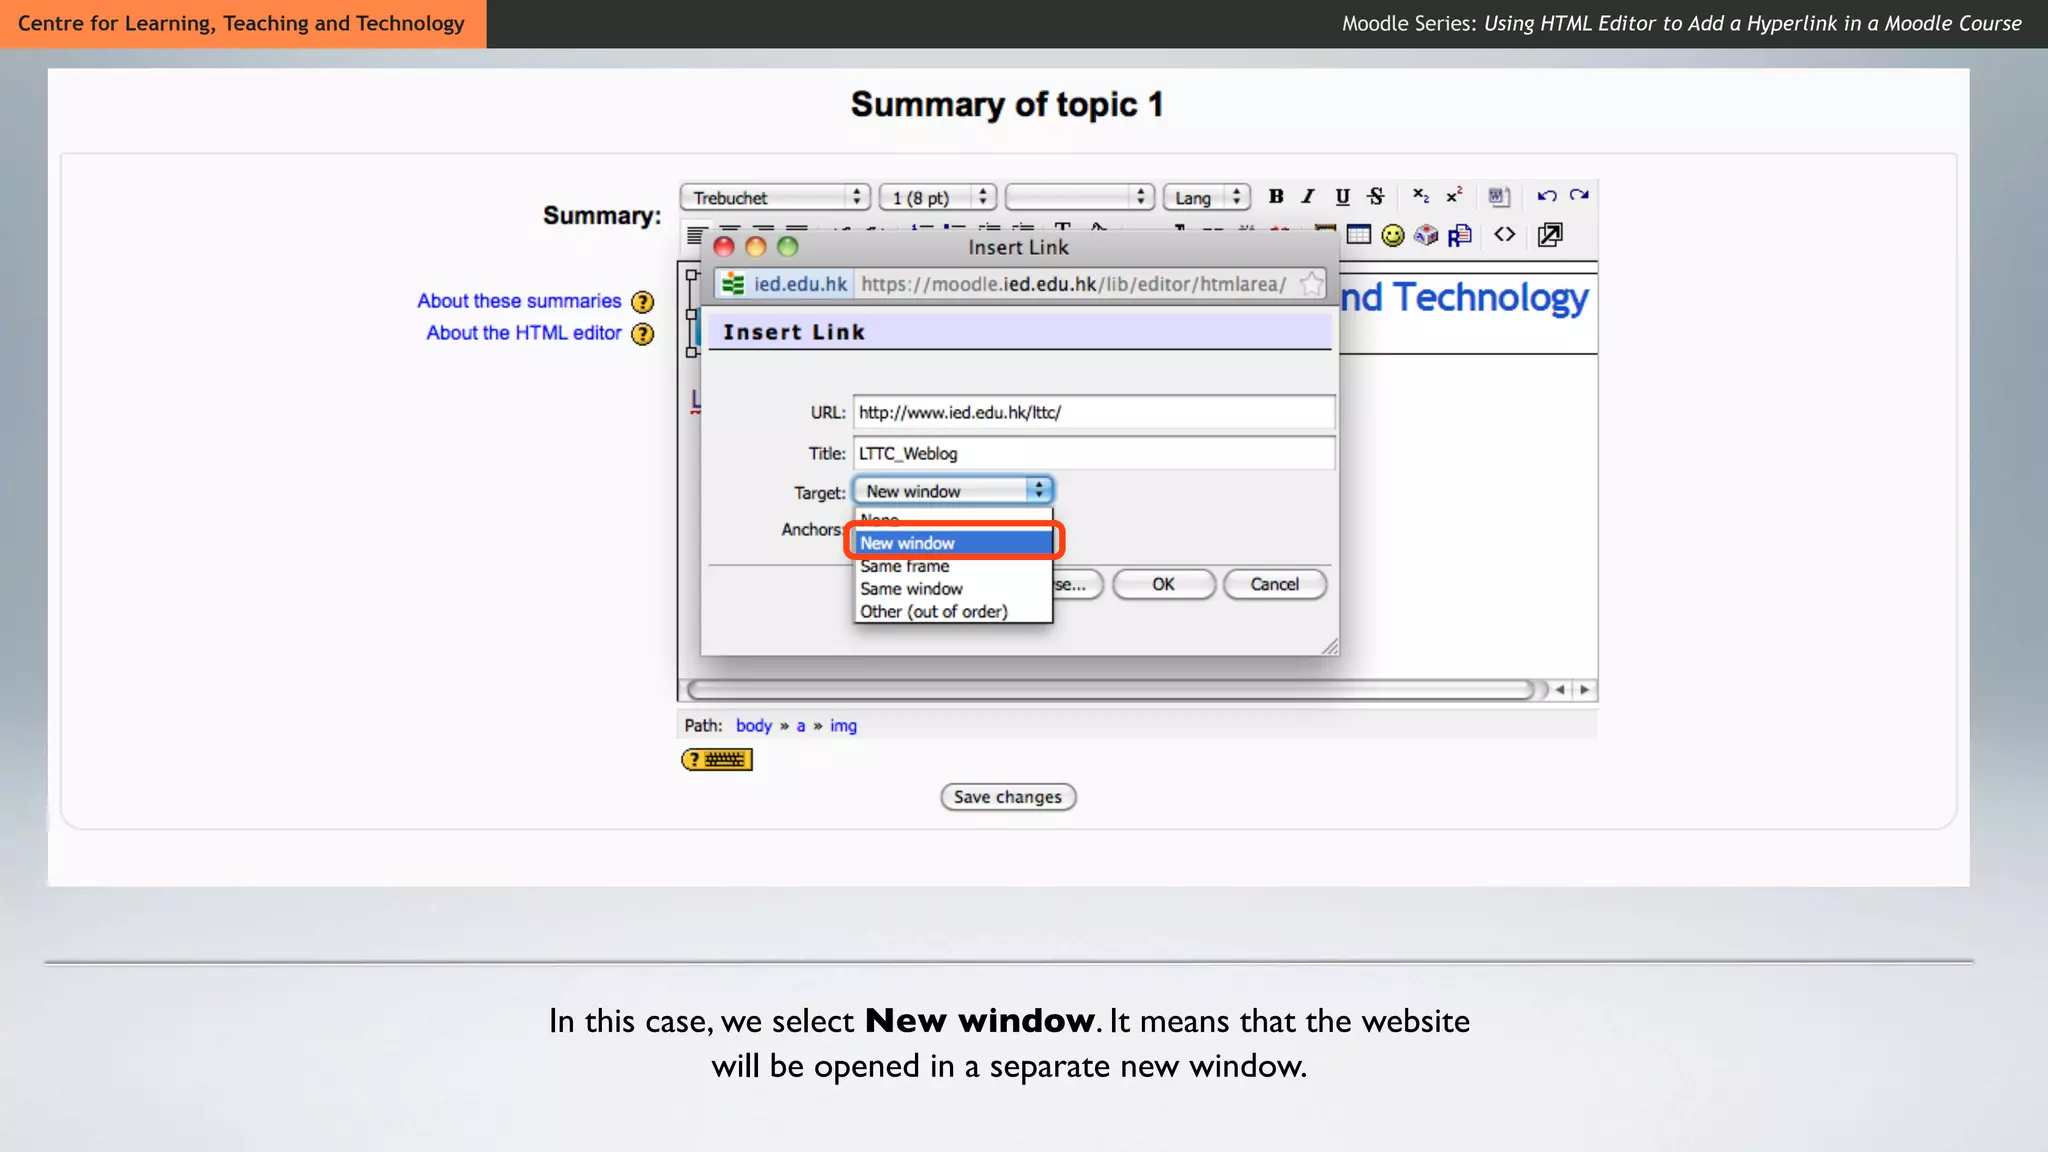The height and width of the screenshot is (1152, 2048).
Task: Click the a element in the path
Action: tap(801, 726)
